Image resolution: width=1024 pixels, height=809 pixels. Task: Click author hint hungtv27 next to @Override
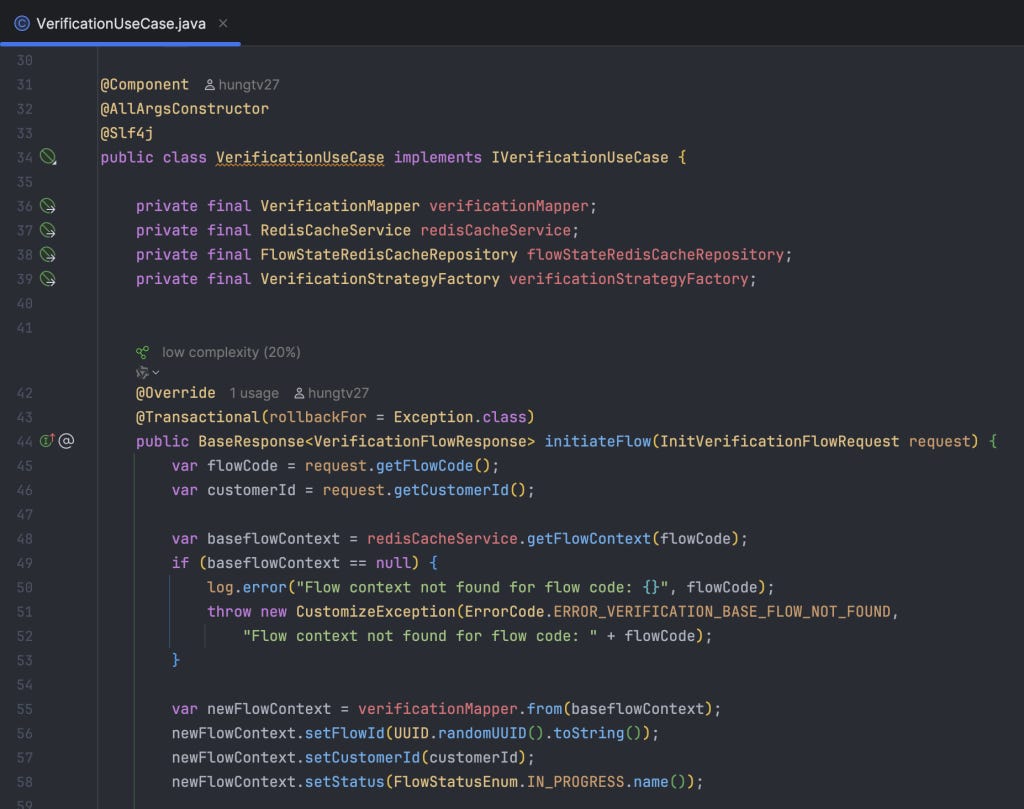(x=338, y=393)
